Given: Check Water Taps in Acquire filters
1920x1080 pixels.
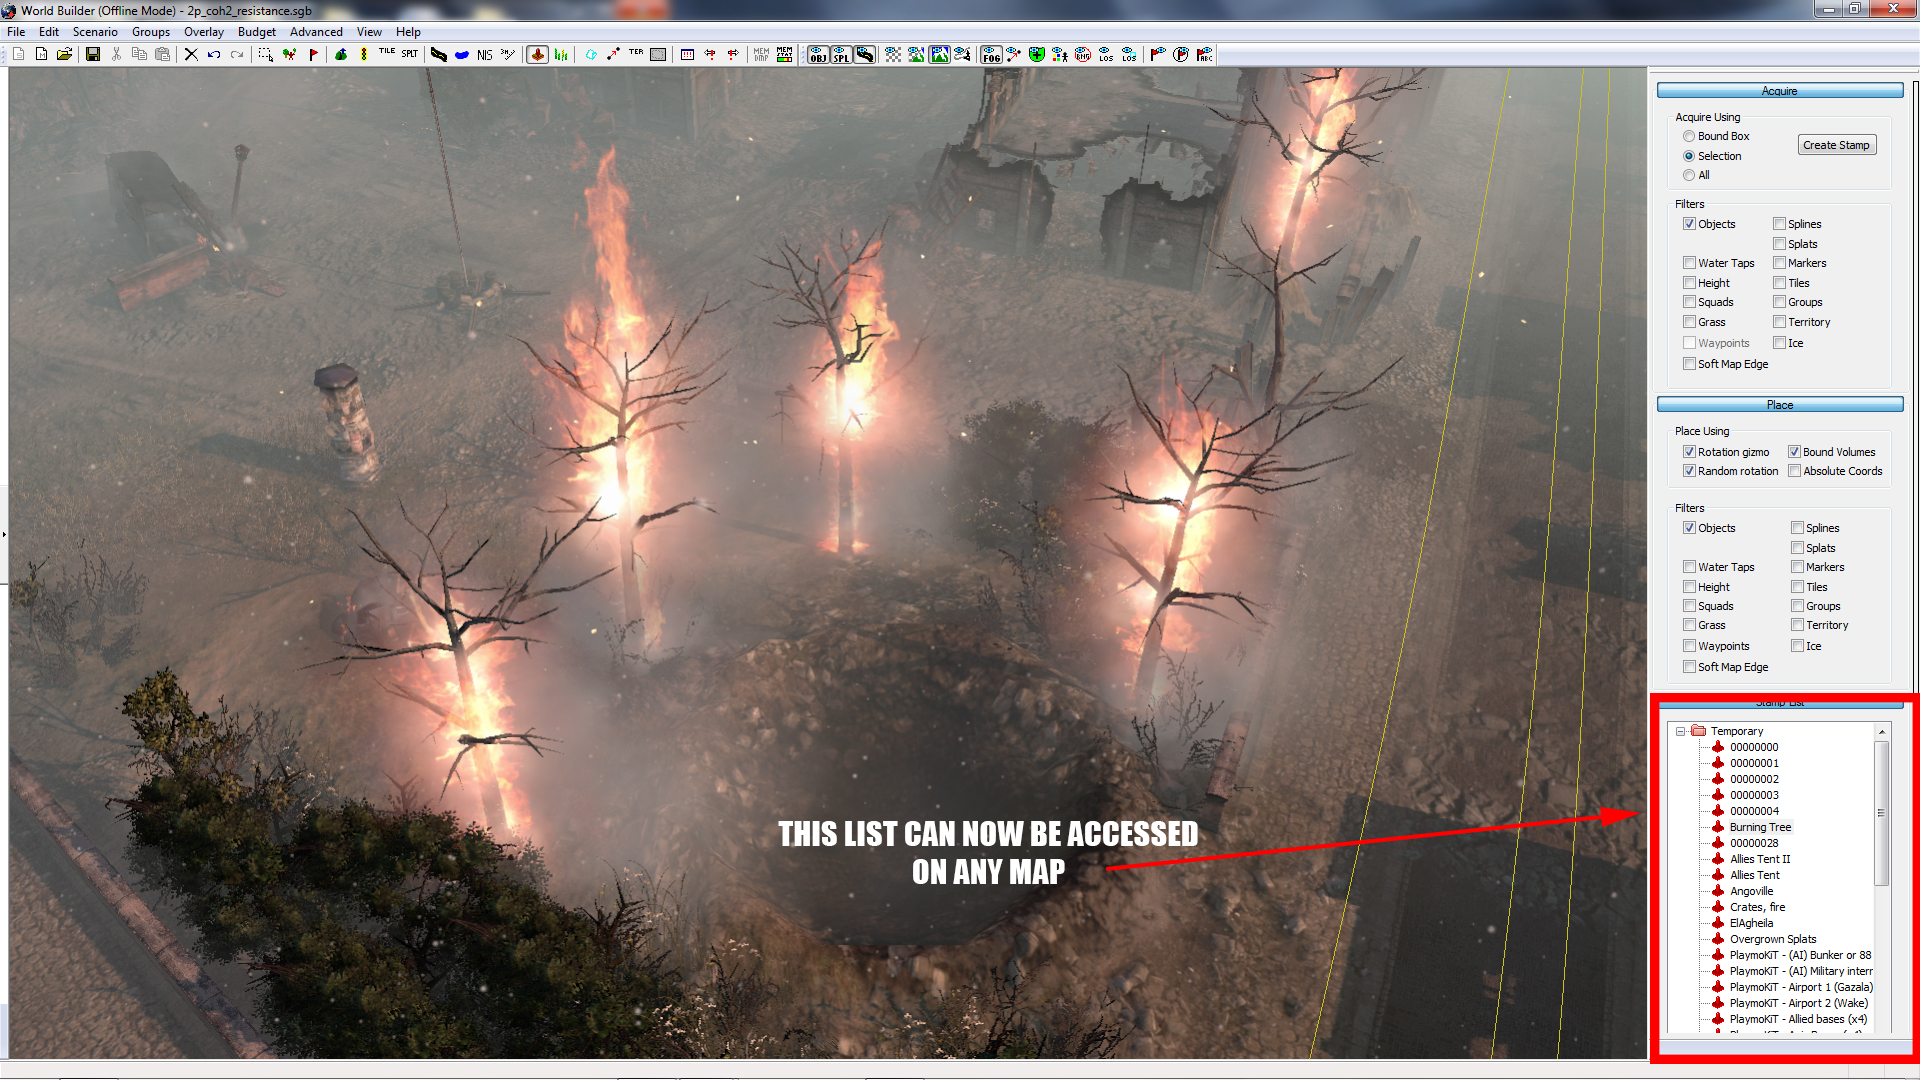Looking at the screenshot, I should pyautogui.click(x=1689, y=263).
